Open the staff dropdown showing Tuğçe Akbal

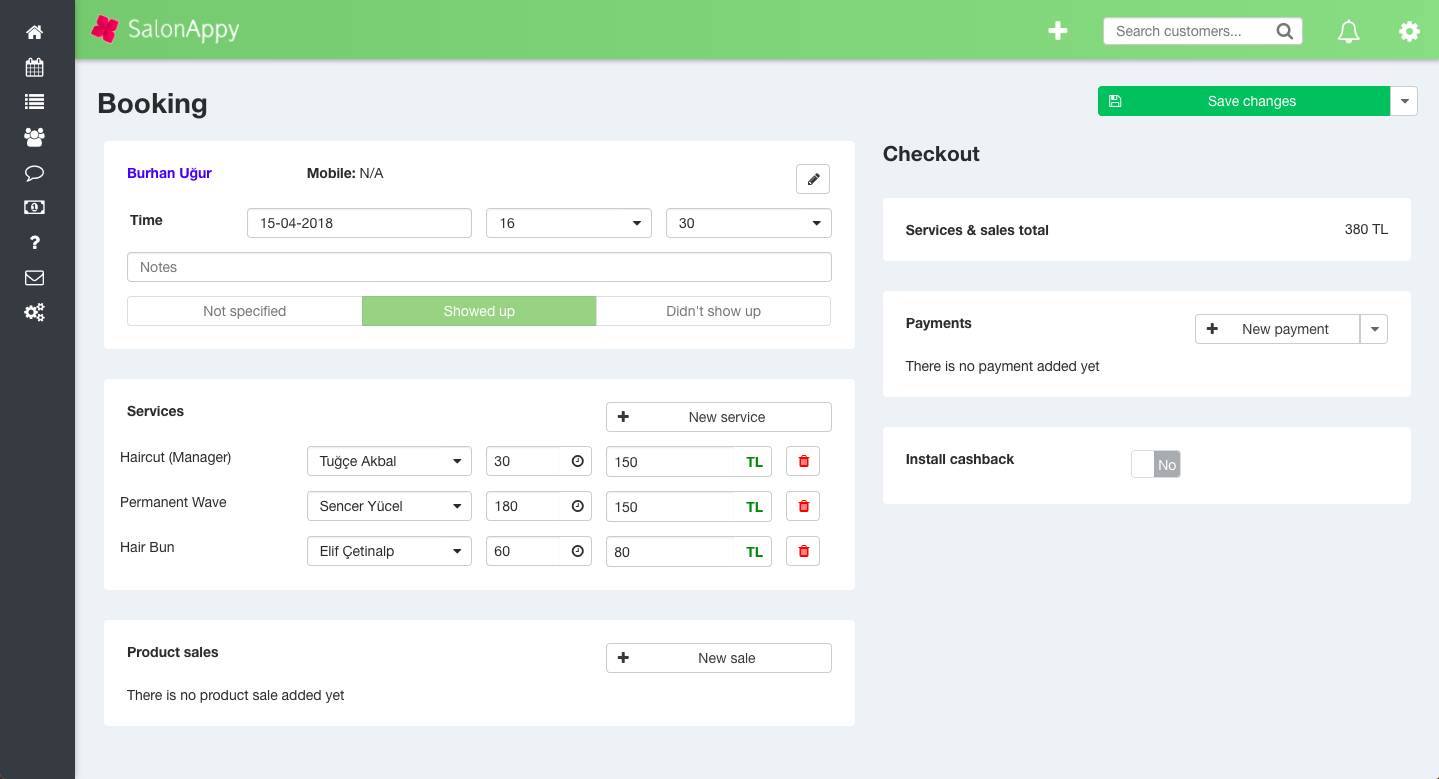click(x=388, y=461)
